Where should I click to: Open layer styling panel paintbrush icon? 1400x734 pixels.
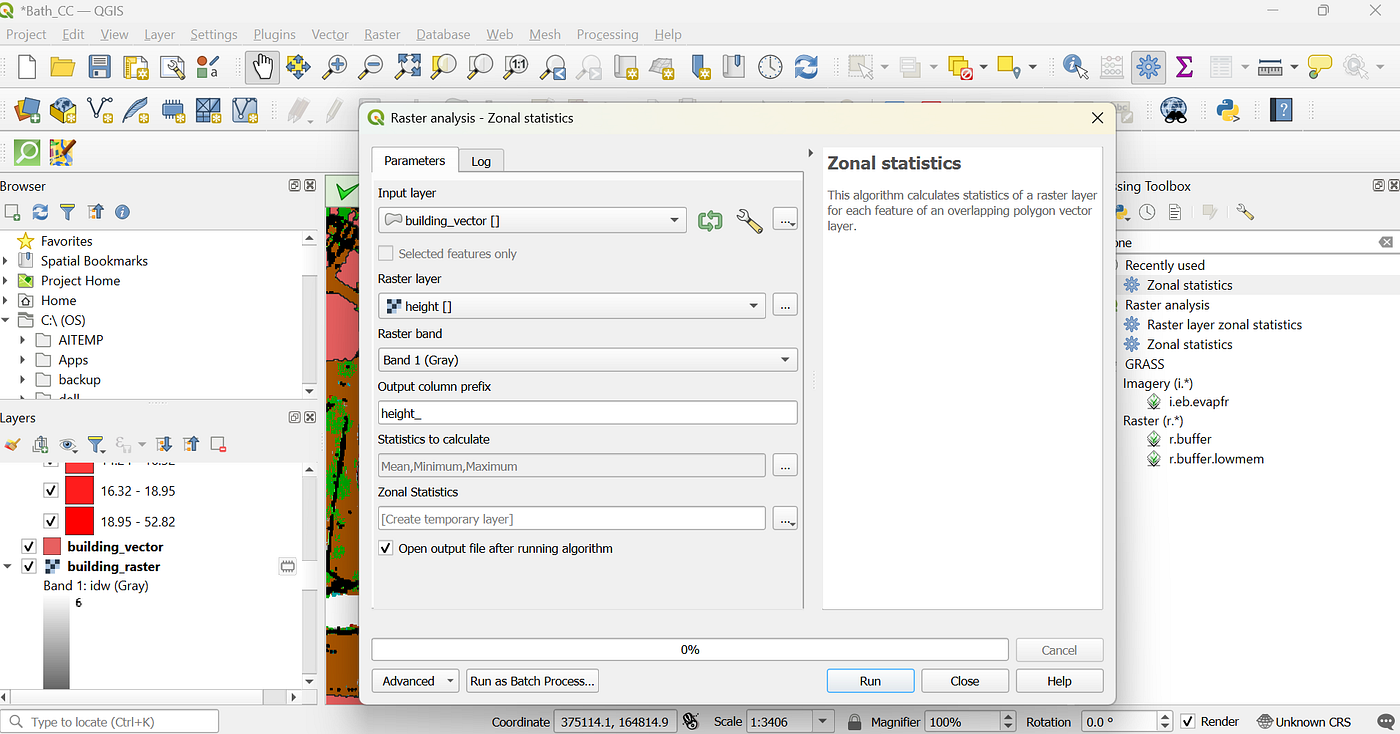click(x=12, y=444)
